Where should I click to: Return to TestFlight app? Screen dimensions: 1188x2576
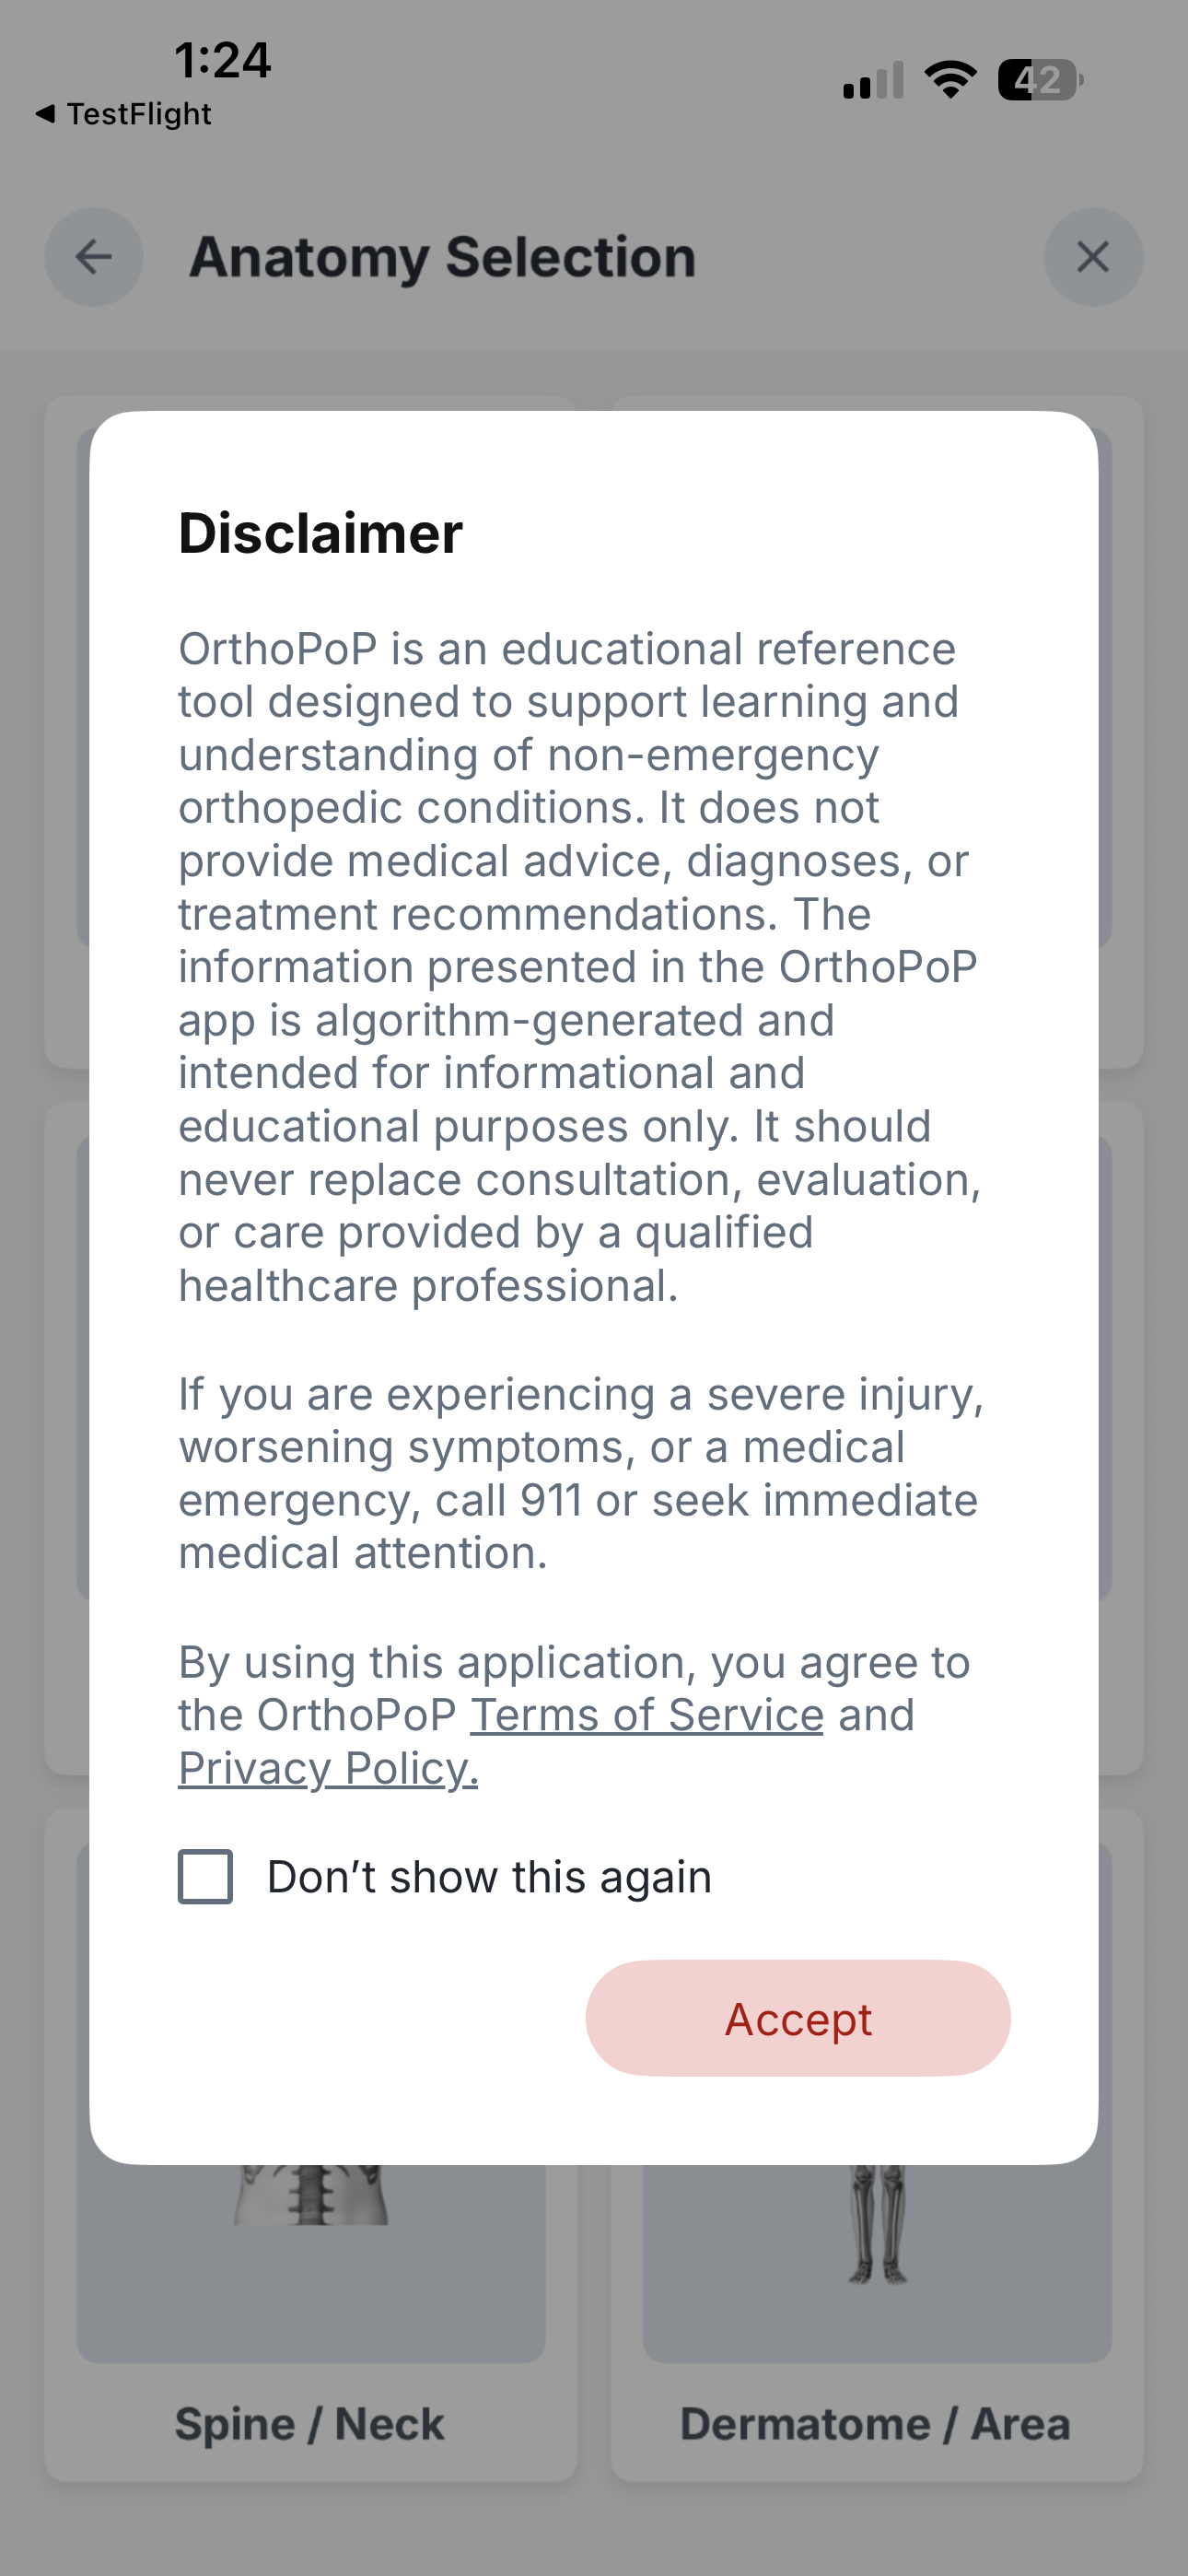tap(124, 114)
